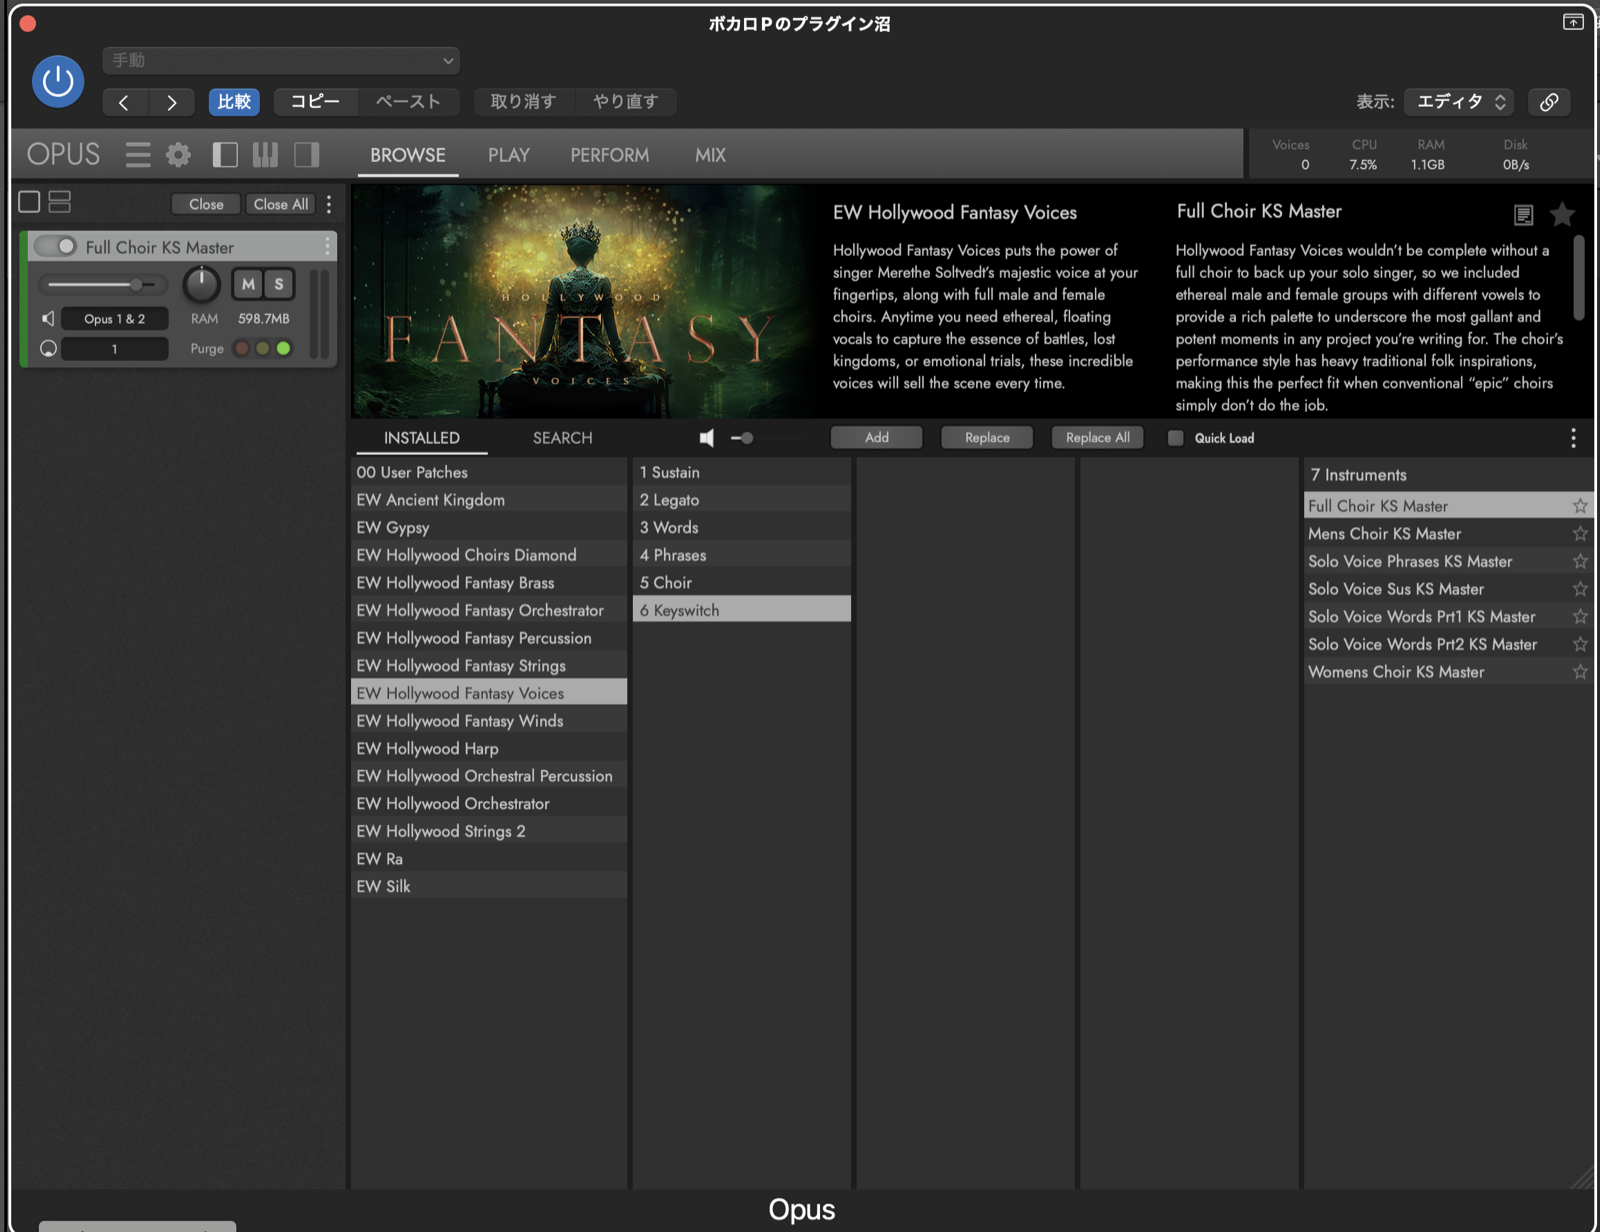Image resolution: width=1600 pixels, height=1232 pixels.
Task: Switch rack to single instrument view icon
Action: pos(30,202)
